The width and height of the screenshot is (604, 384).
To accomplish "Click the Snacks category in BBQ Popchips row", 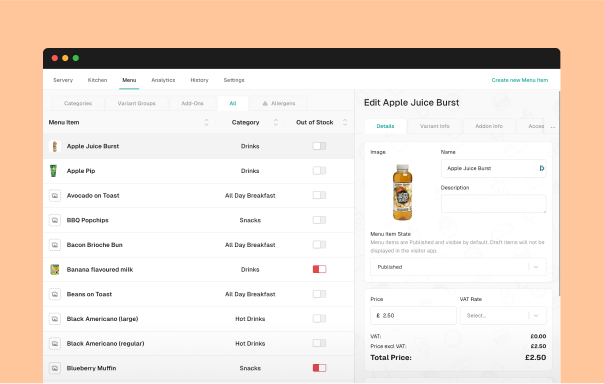I will pyautogui.click(x=250, y=220).
